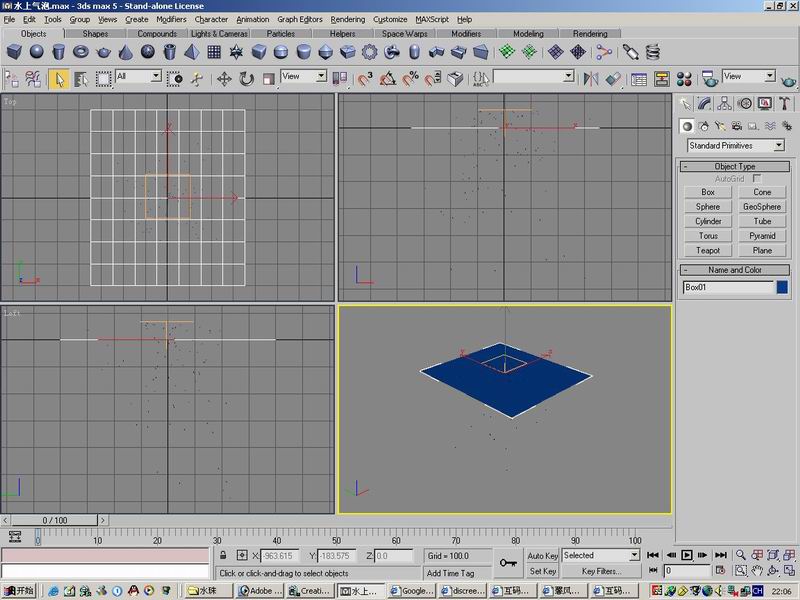Click the blue object color swatch
The image size is (800, 600).
click(x=782, y=287)
